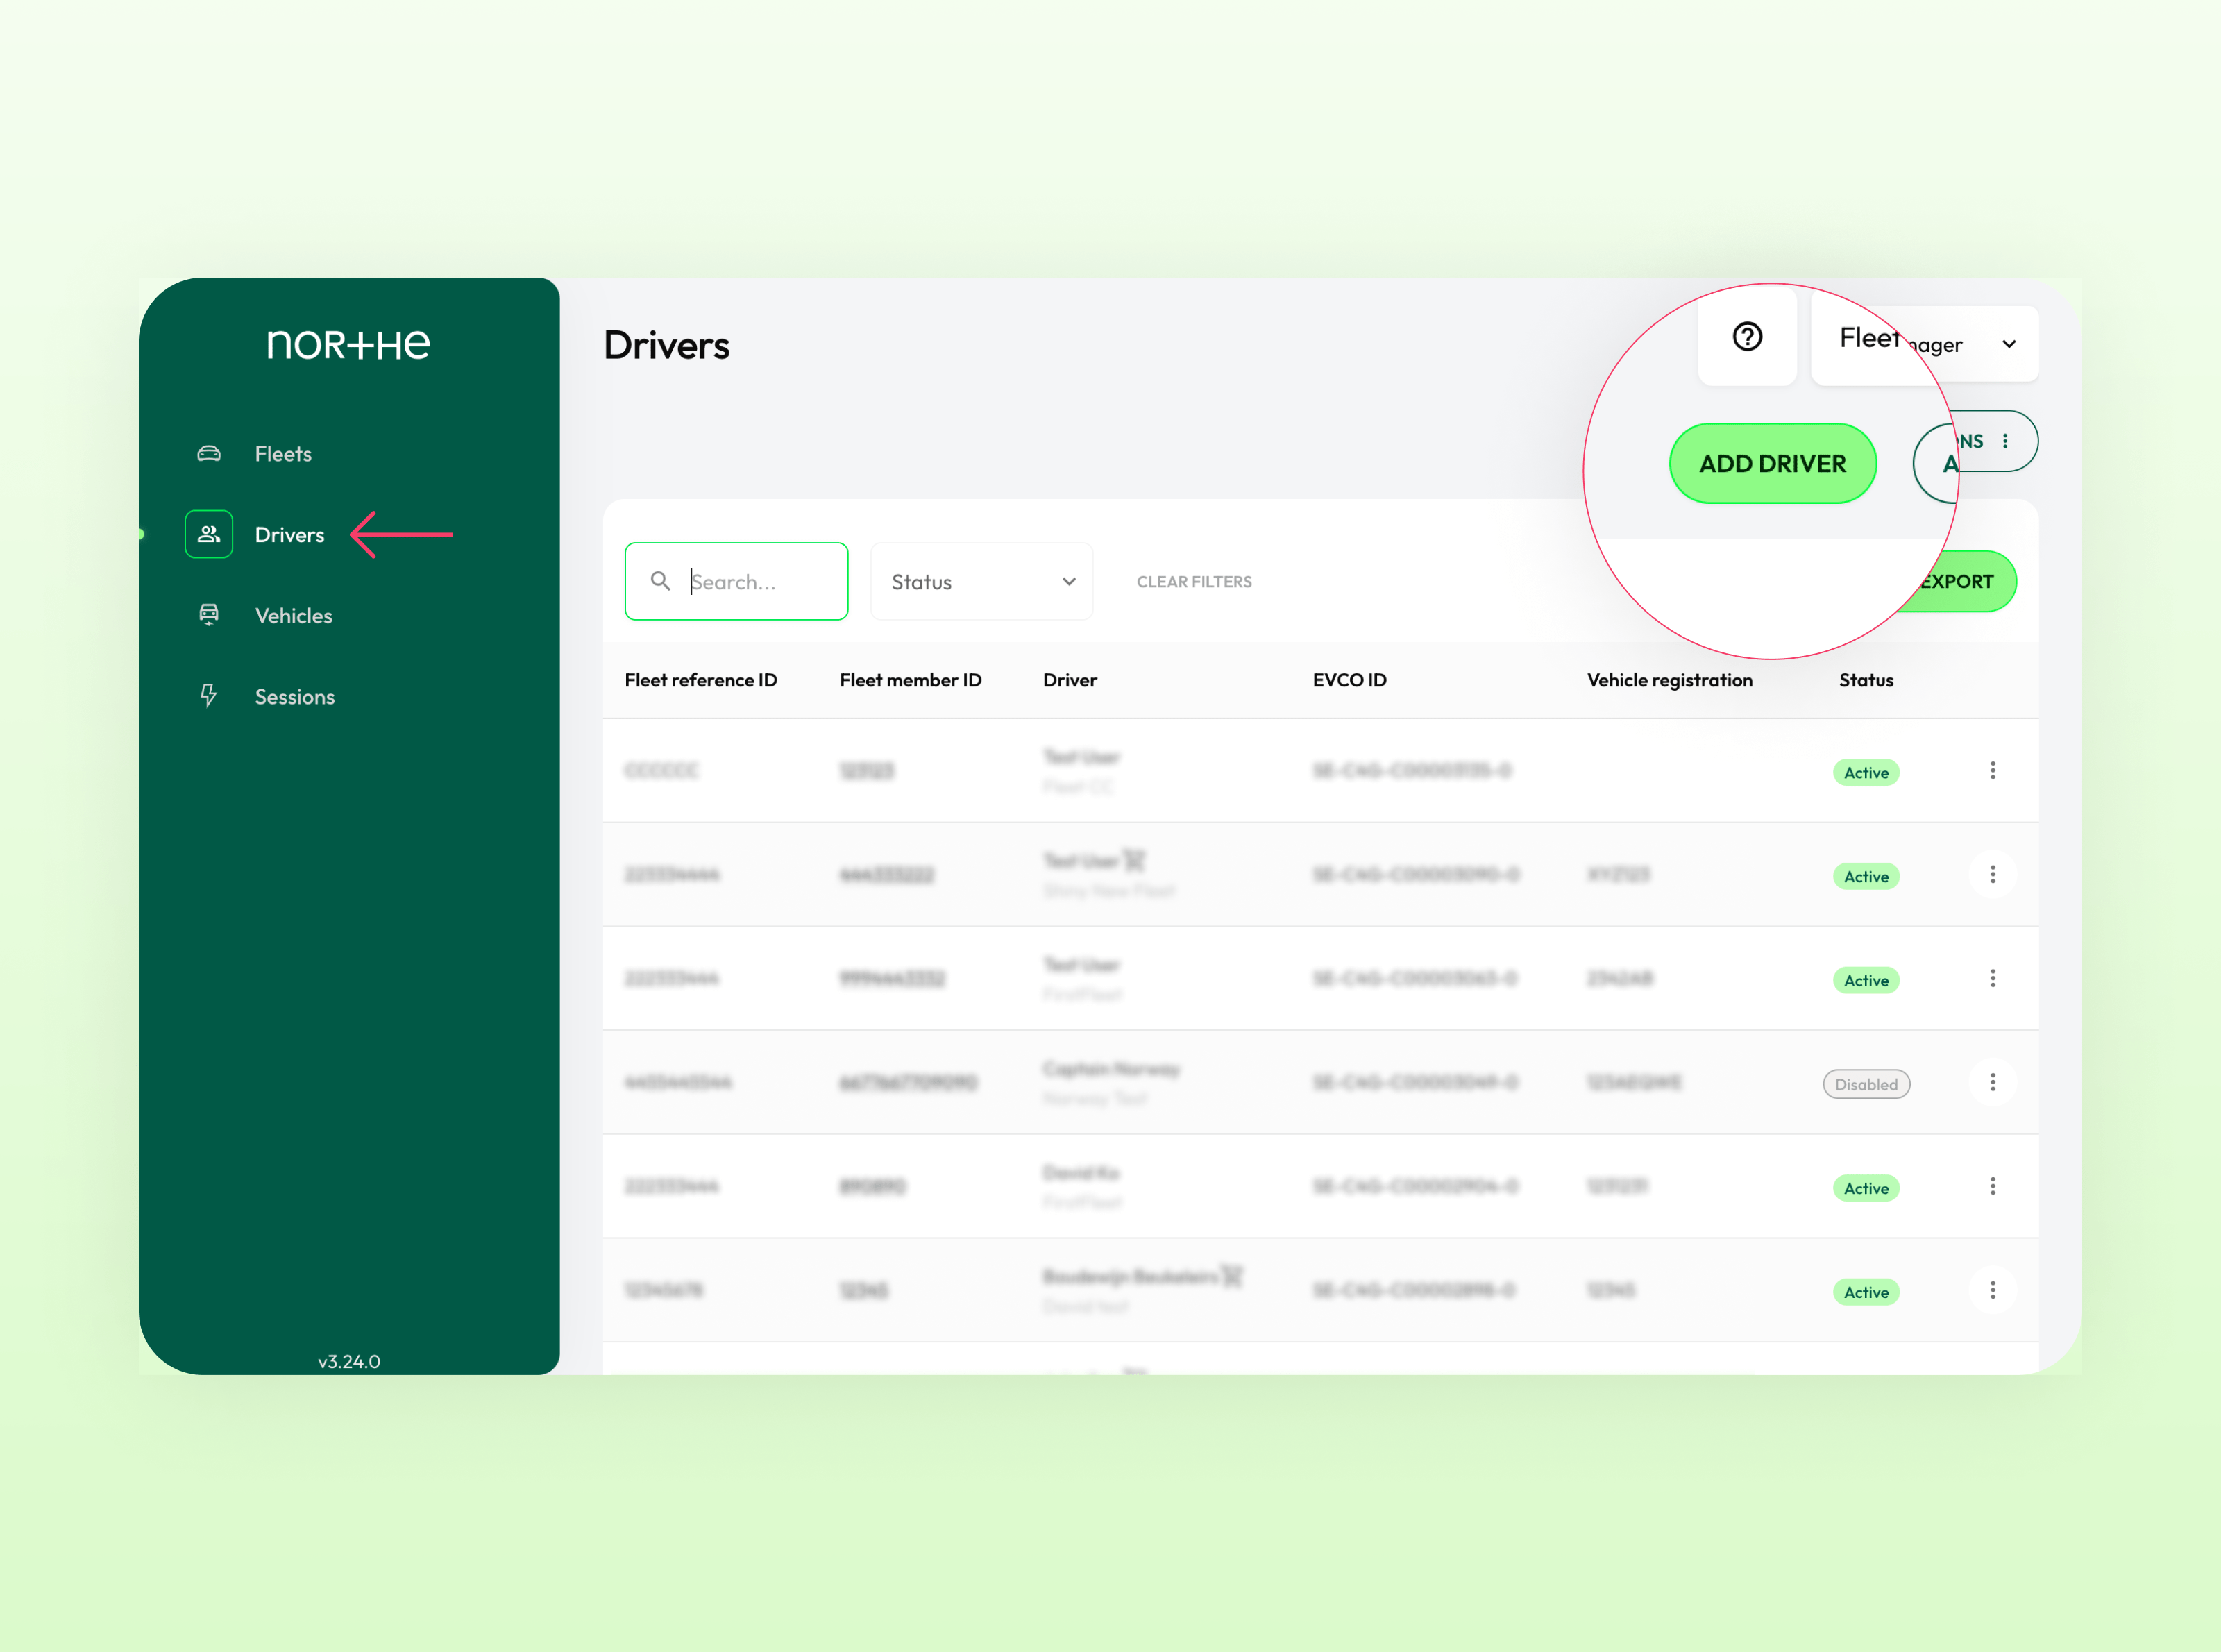2221x1652 pixels.
Task: Open the help question mark icon
Action: click(x=1746, y=337)
